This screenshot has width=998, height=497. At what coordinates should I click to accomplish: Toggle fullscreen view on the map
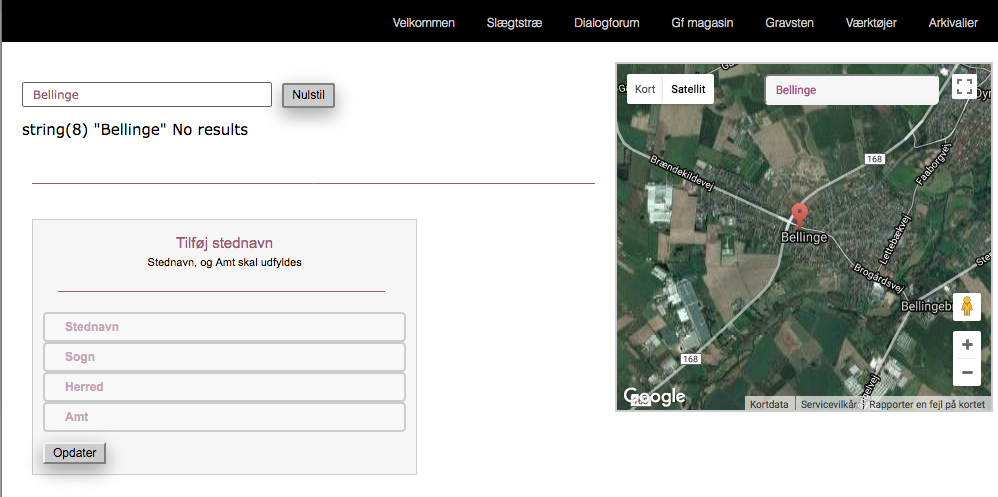click(964, 87)
